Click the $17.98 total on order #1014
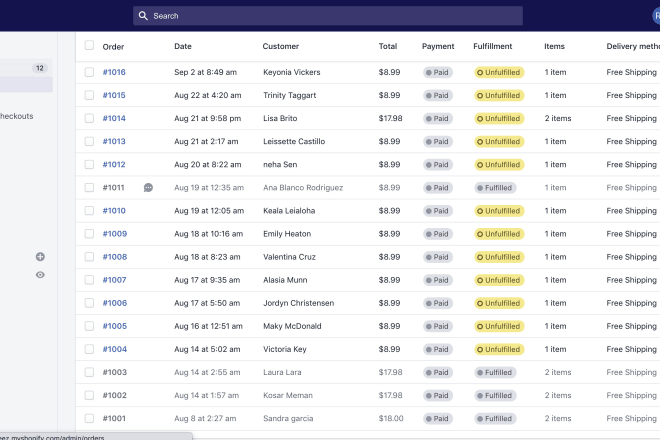This screenshot has width=660, height=440. [391, 118]
